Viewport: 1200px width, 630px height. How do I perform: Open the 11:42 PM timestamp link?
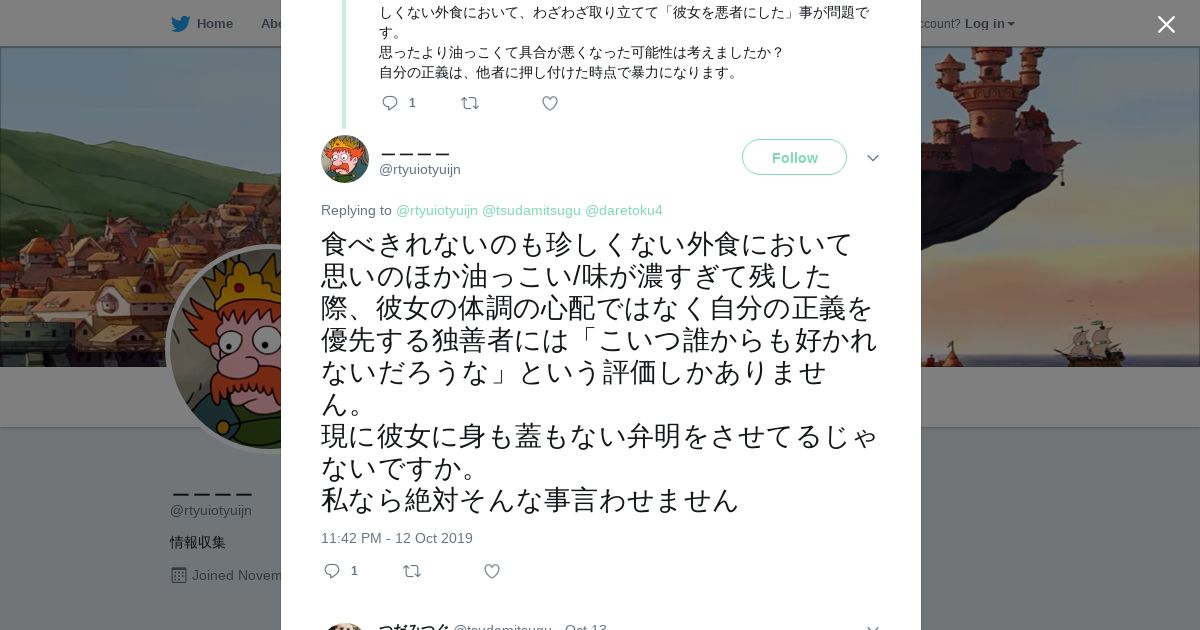(x=397, y=538)
